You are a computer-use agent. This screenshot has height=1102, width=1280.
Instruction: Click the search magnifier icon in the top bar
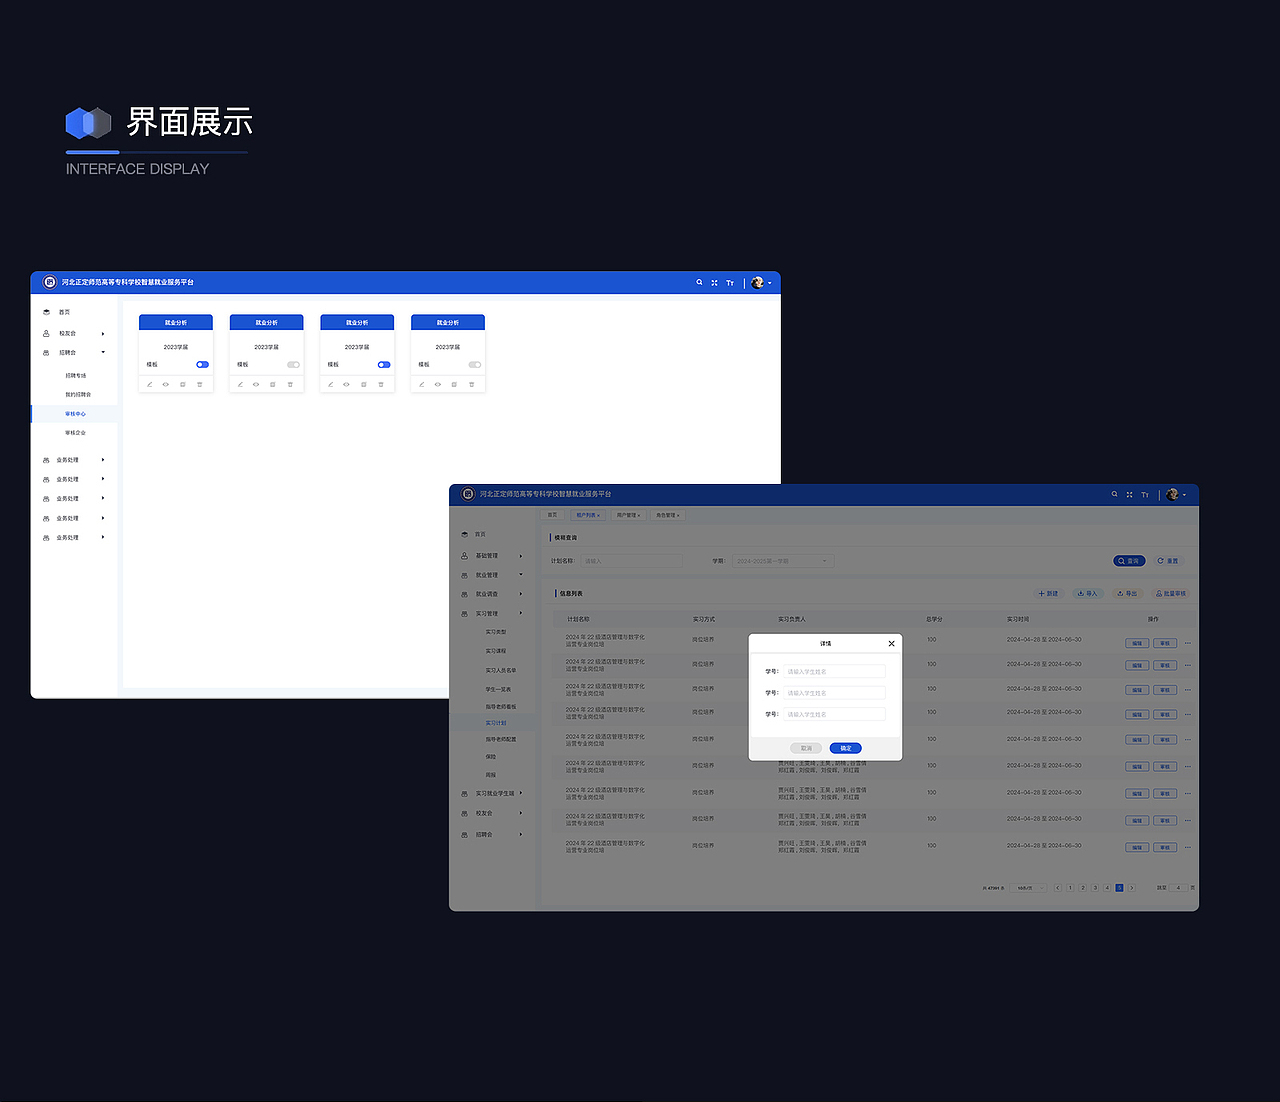tap(699, 283)
